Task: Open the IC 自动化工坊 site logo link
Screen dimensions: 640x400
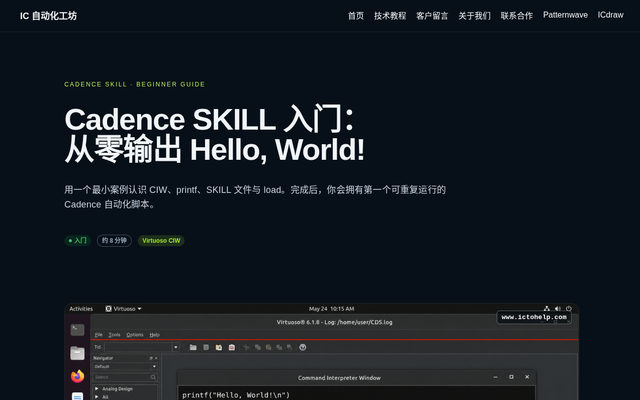Action: coord(48,16)
